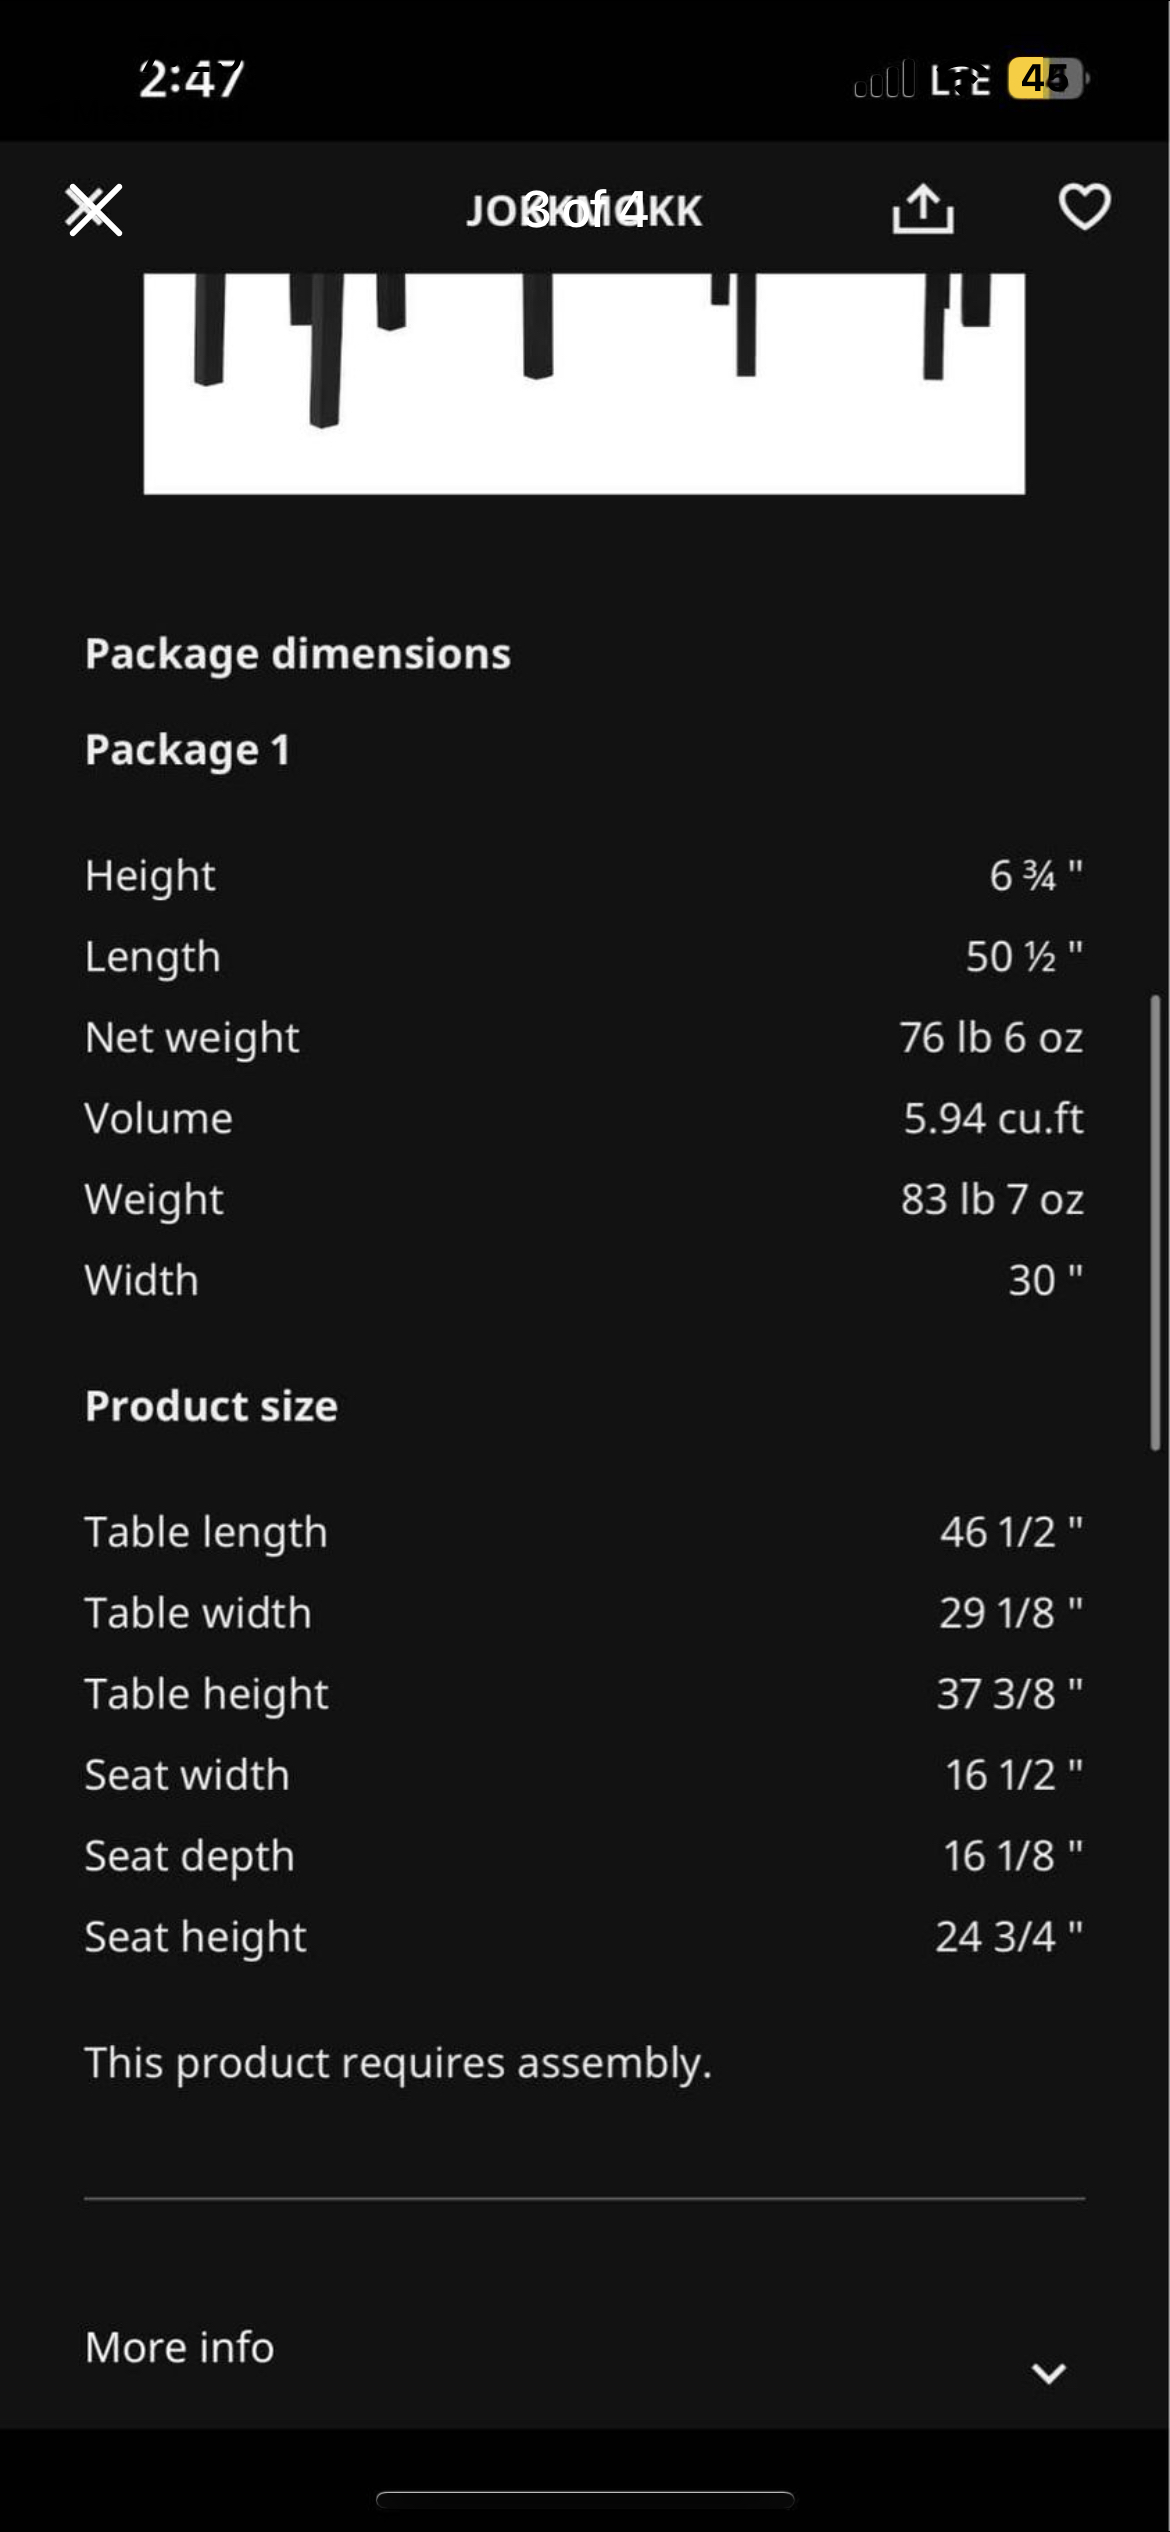This screenshot has height=2532, width=1170.
Task: Tap the "This product requires assembly" text
Action: [398, 2062]
